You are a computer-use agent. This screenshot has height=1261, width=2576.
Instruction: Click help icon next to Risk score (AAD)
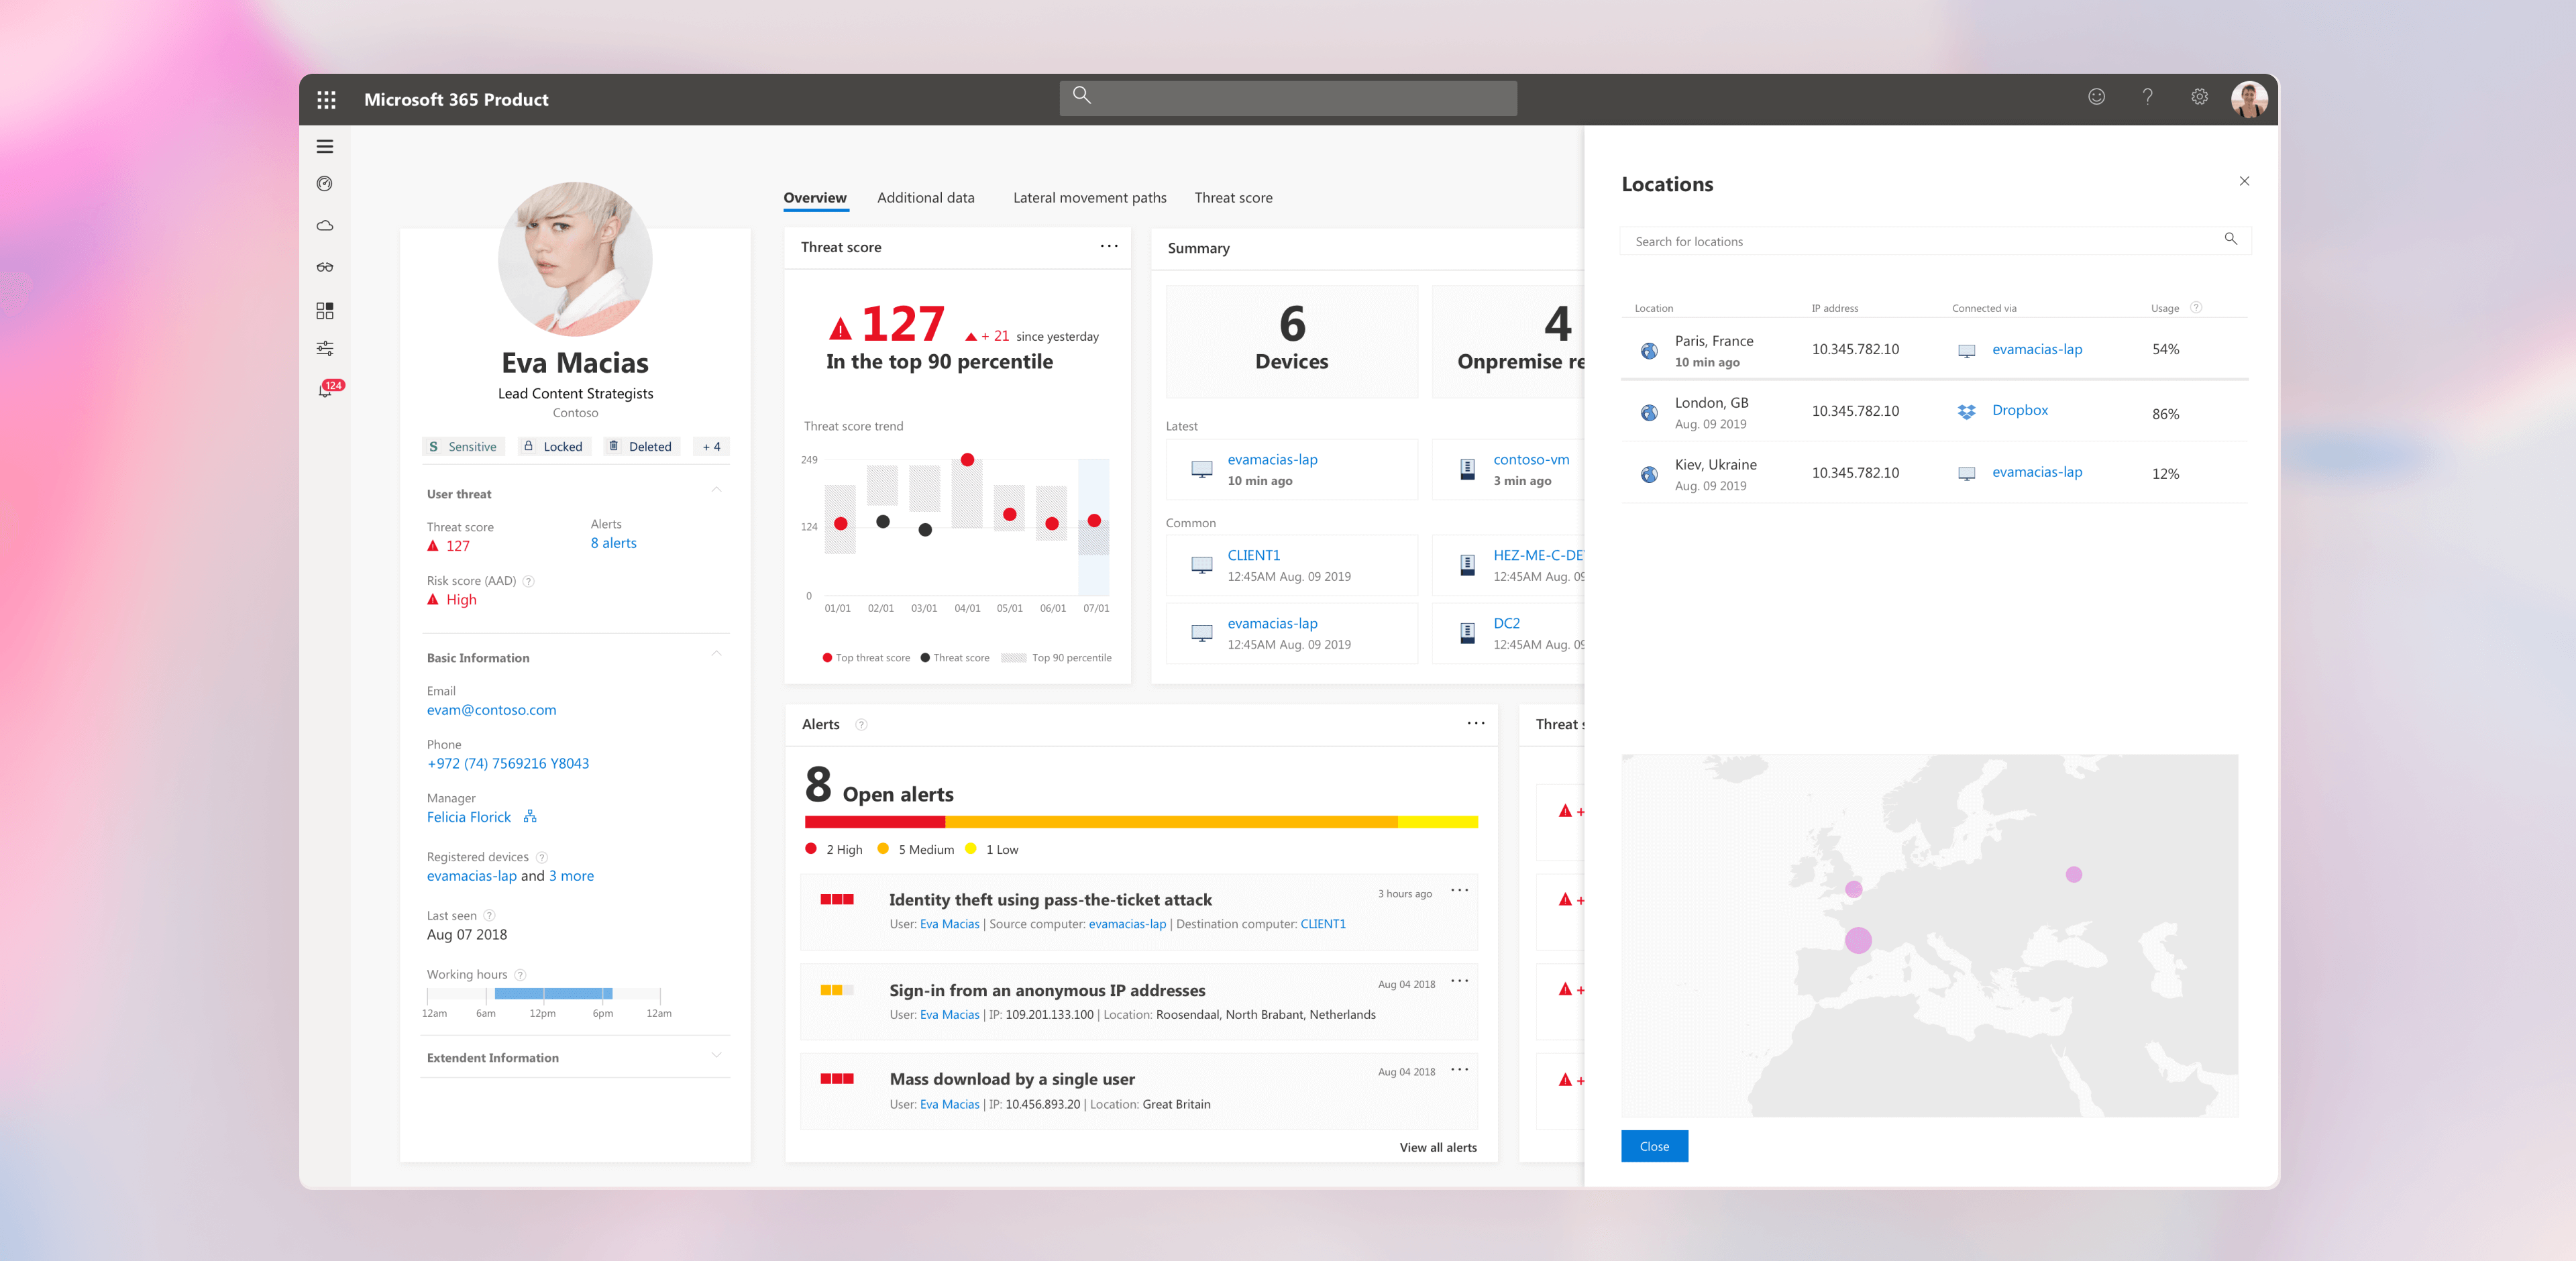[x=529, y=580]
